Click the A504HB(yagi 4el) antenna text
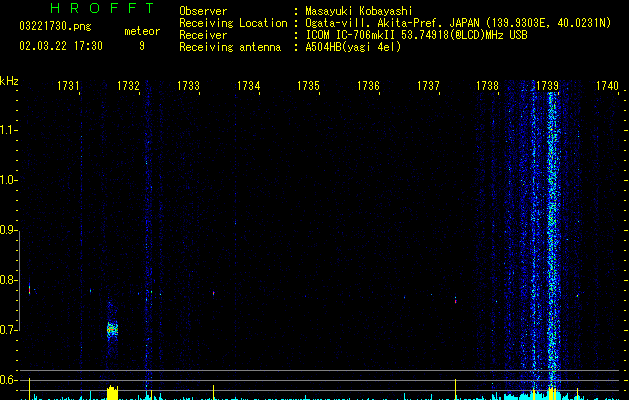The image size is (629, 400). coord(353,47)
